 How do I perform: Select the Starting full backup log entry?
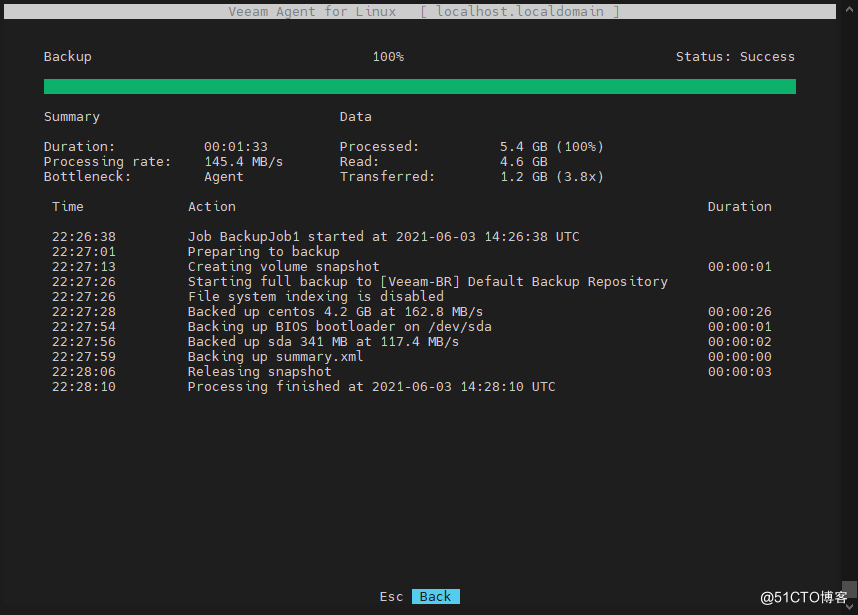pyautogui.click(x=428, y=281)
